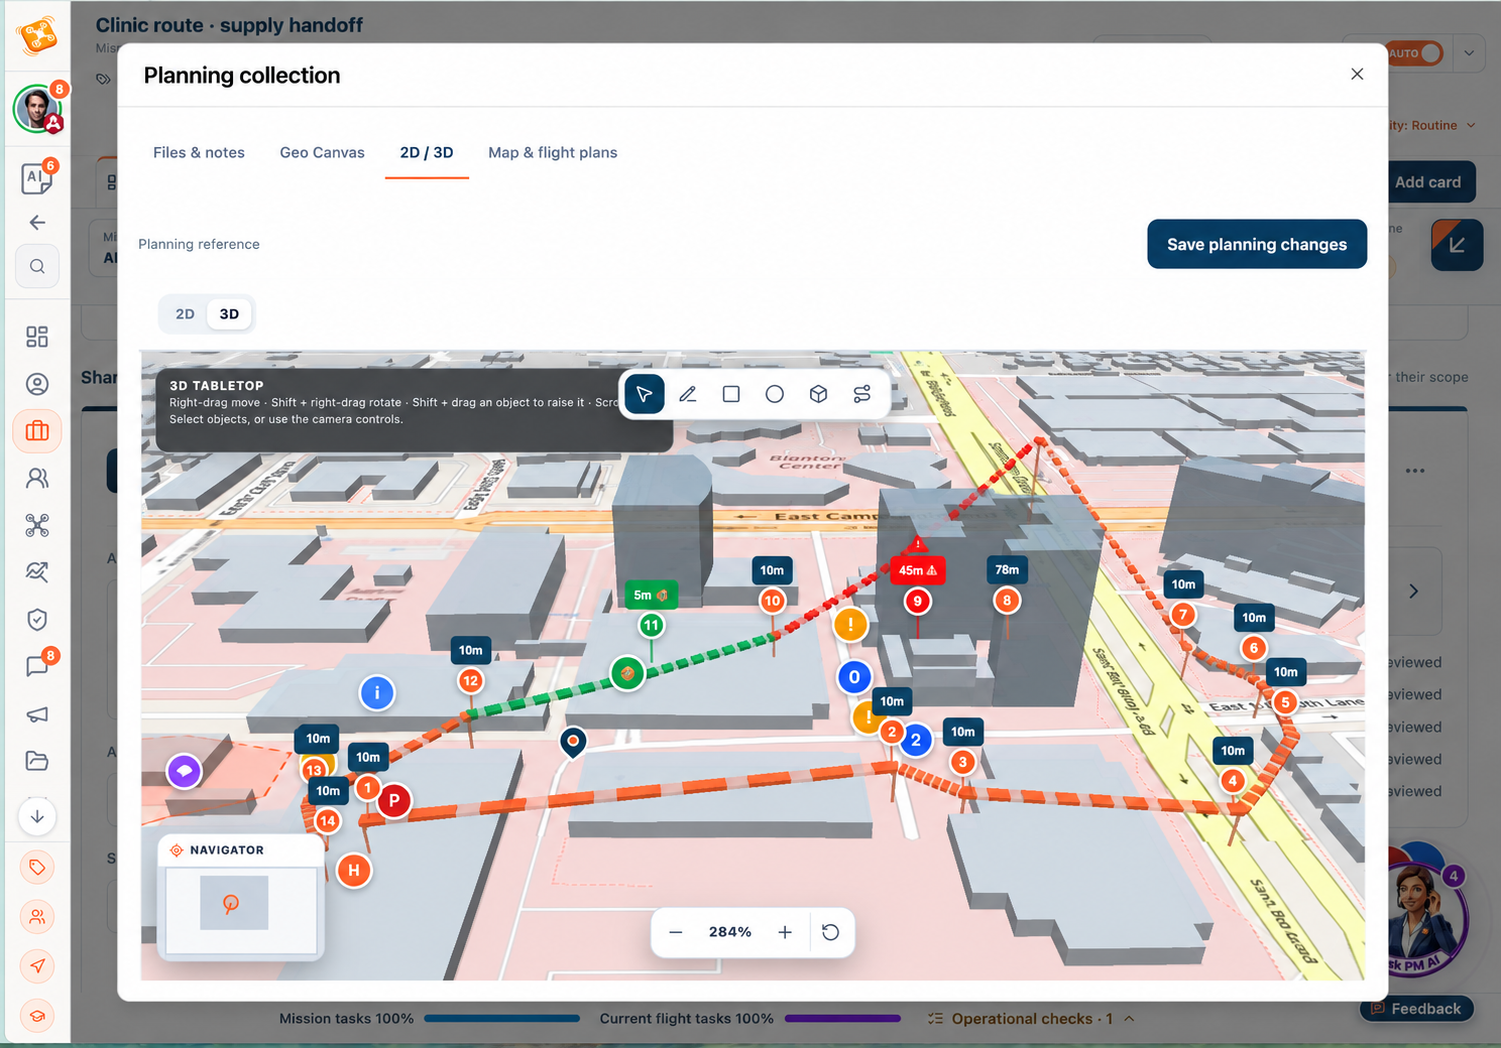
Task: Select the route path tool
Action: pyautogui.click(x=862, y=394)
